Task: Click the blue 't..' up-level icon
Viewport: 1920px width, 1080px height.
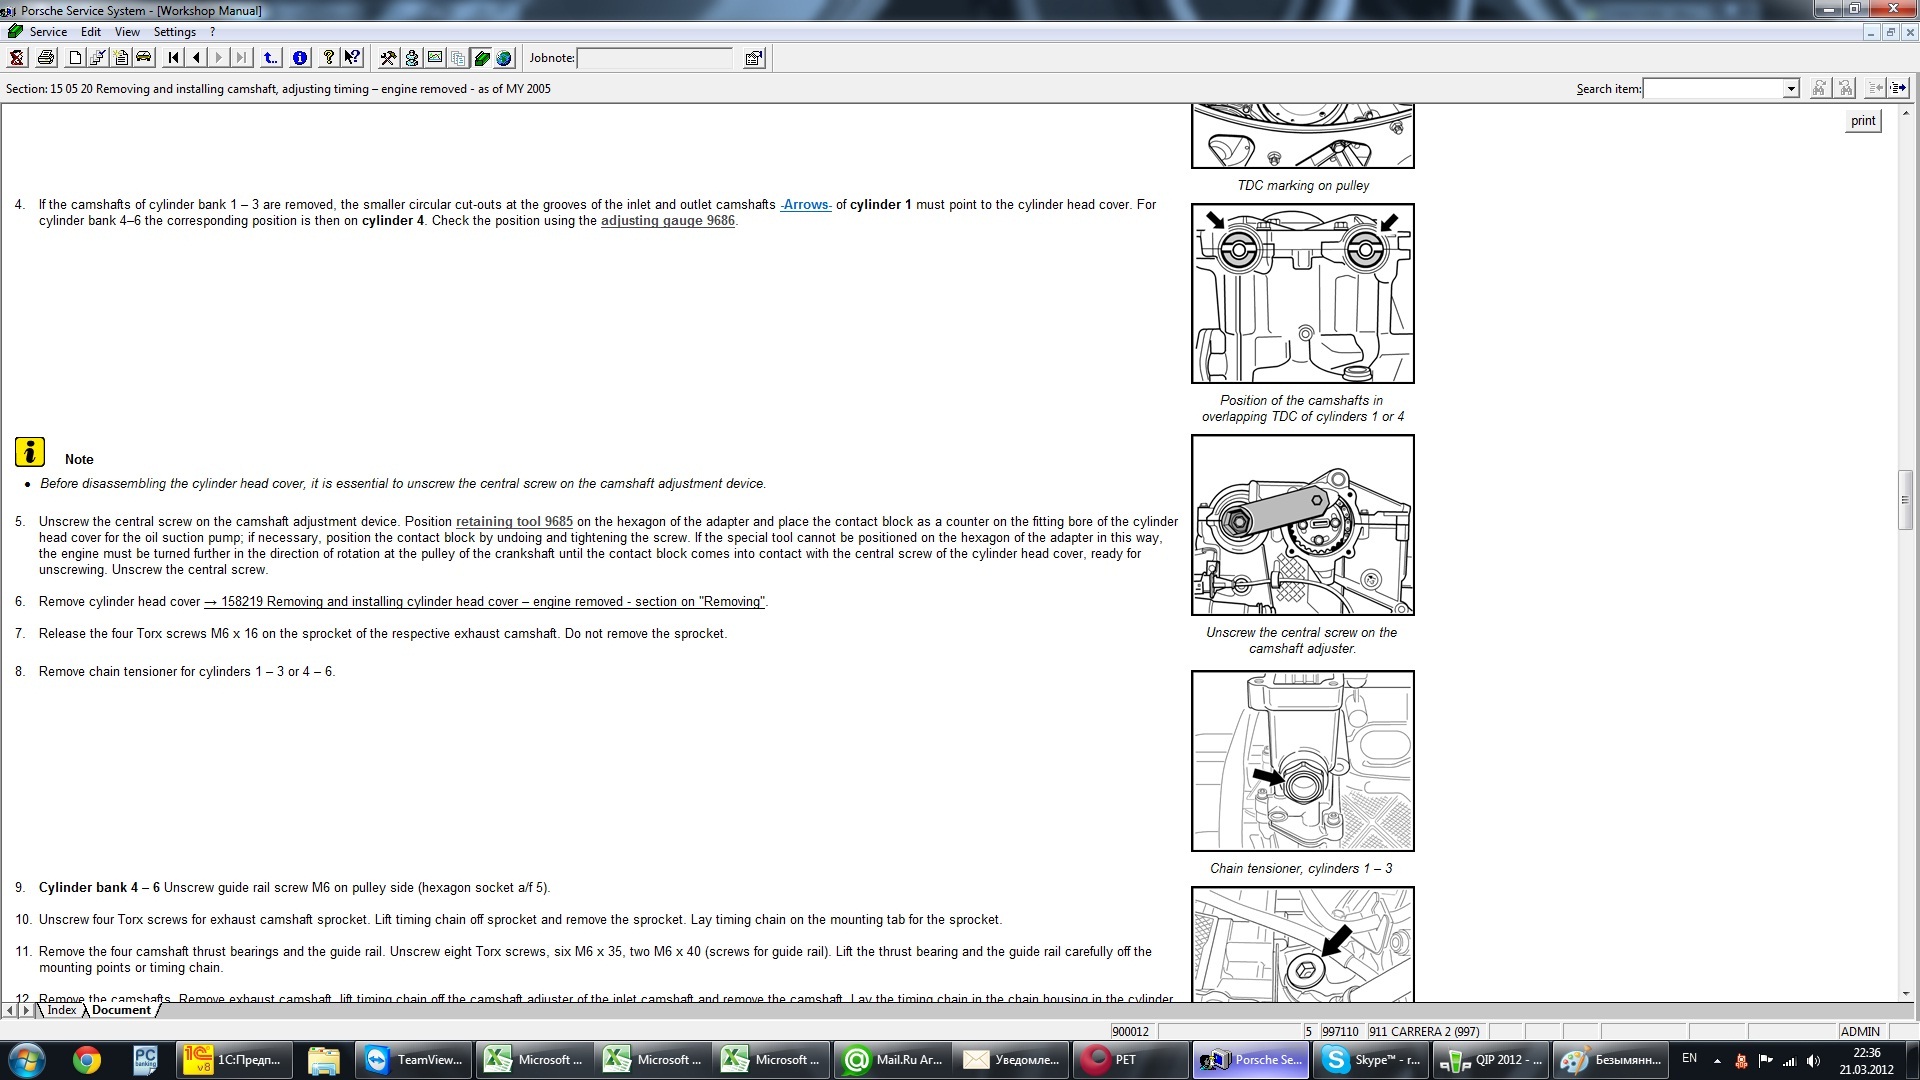Action: 271,58
